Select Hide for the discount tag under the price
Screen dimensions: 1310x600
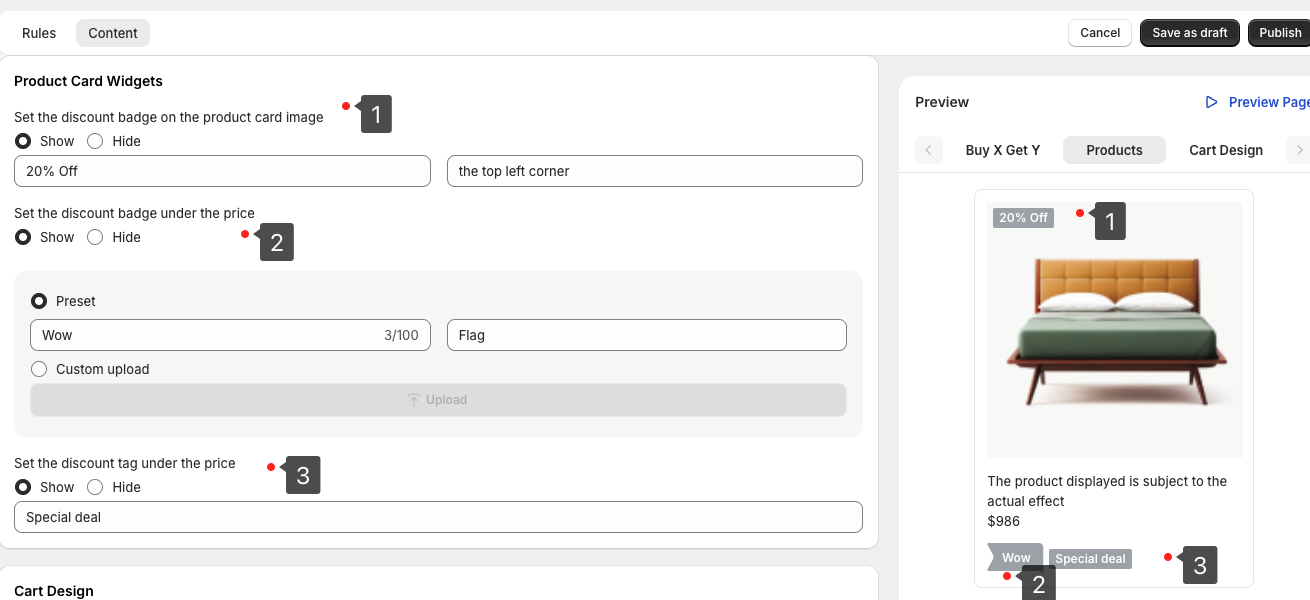pos(96,487)
